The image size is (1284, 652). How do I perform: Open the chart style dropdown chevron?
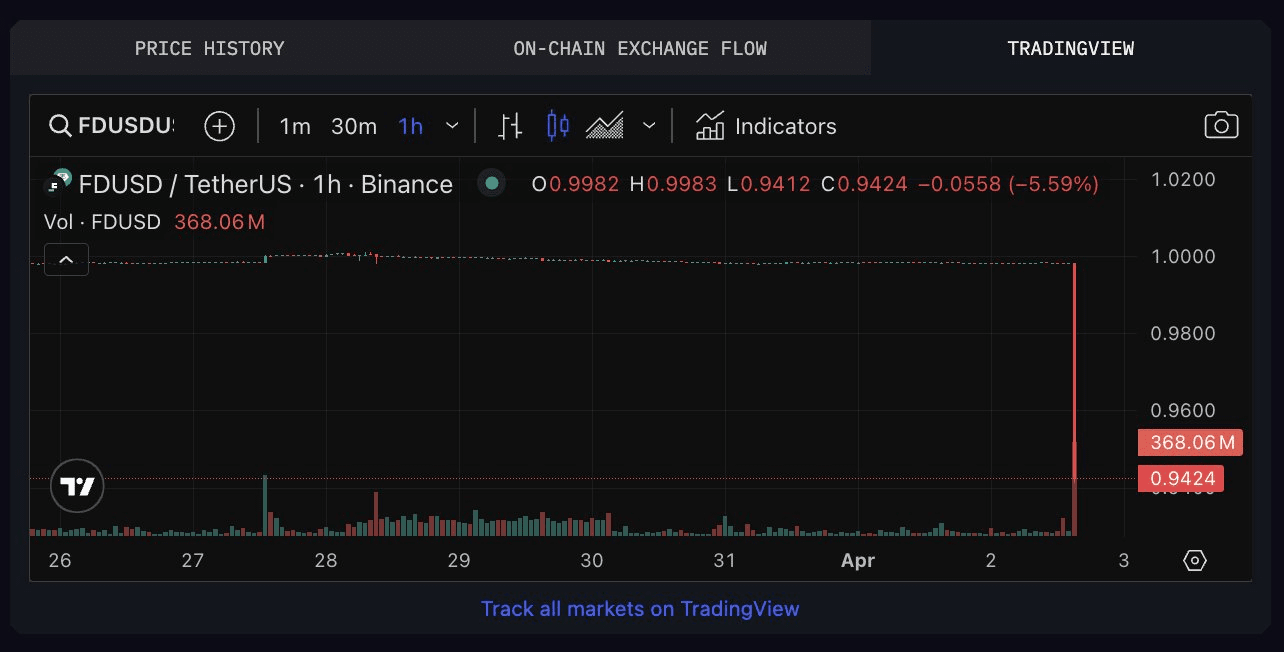650,126
